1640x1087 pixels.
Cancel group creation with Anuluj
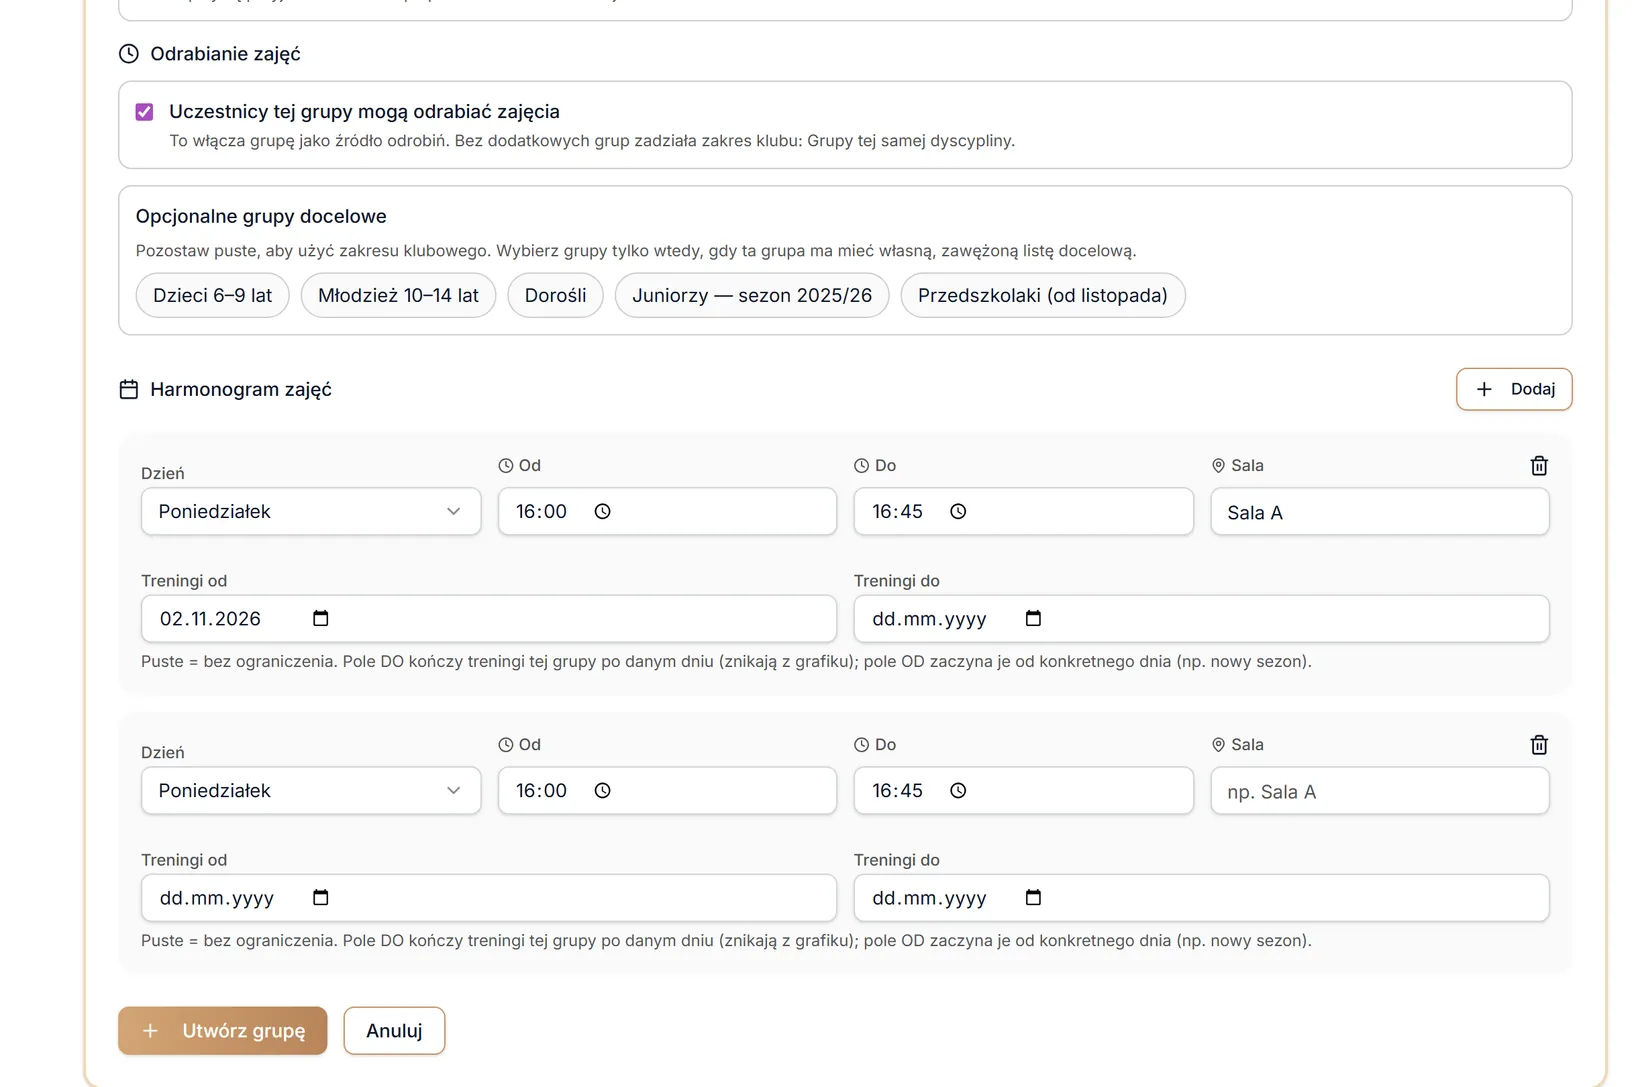point(394,1031)
